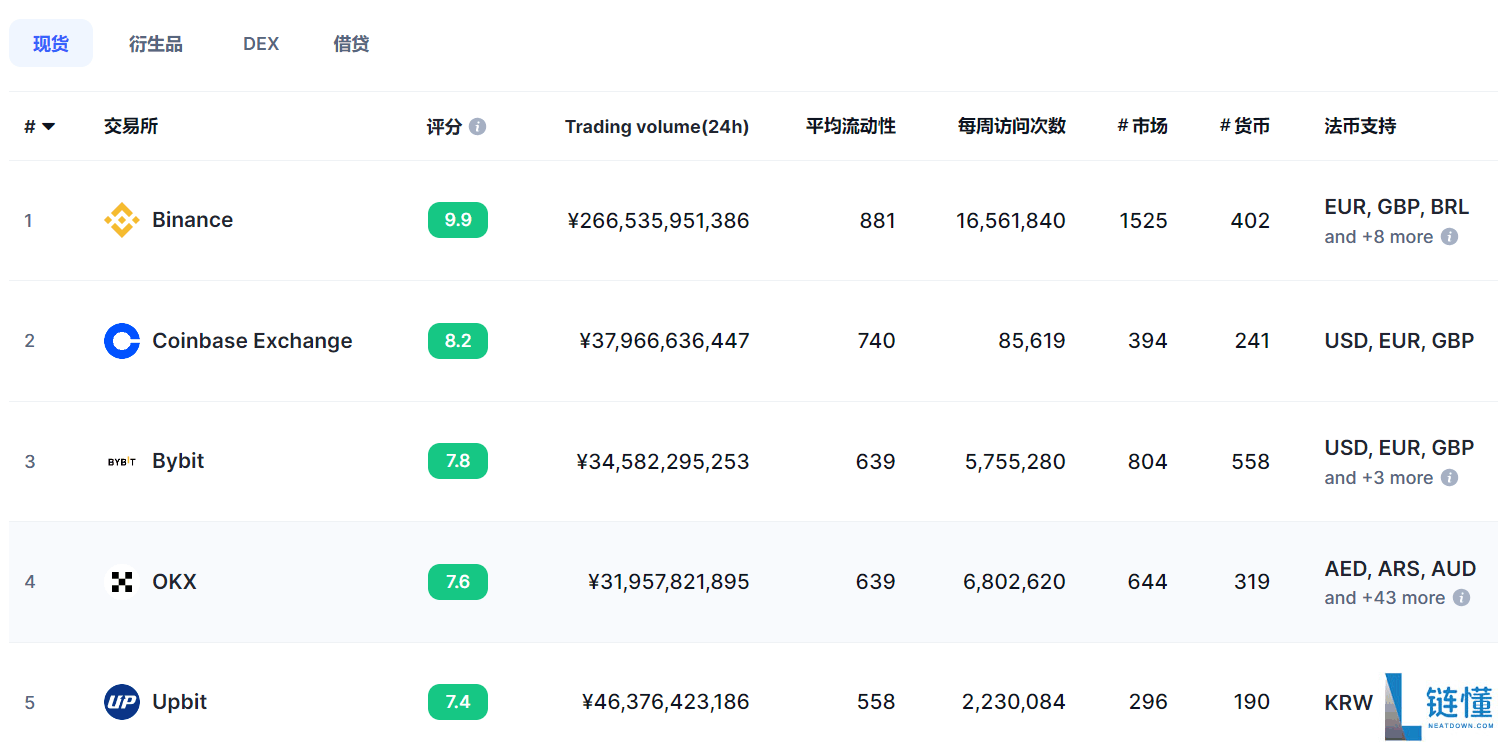Click the Binance logo icon
The width and height of the screenshot is (1498, 742).
pos(122,220)
